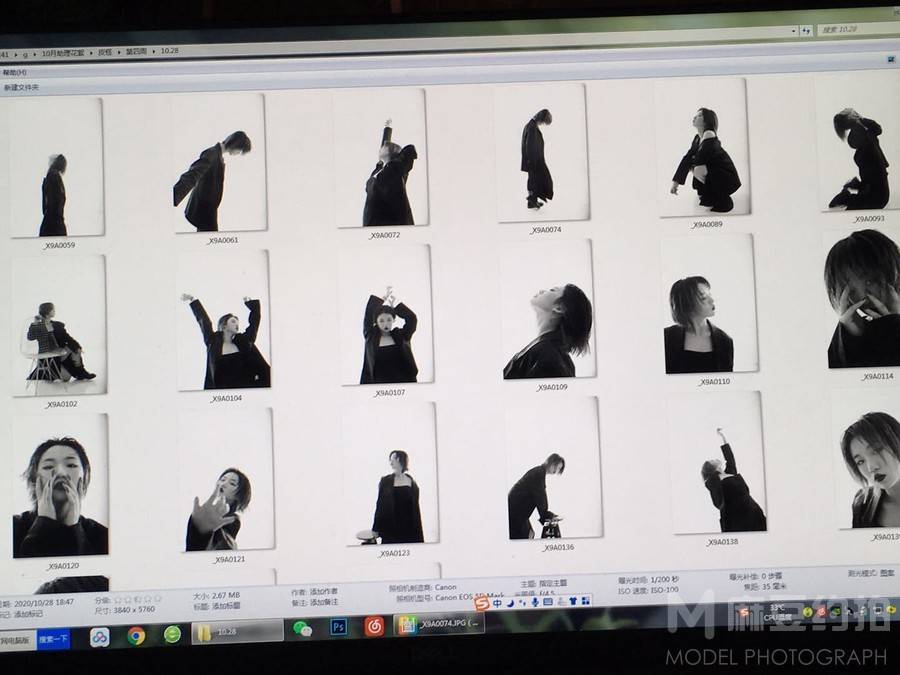The image size is (900, 675).
Task: Select thumbnail X9A0123
Action: pyautogui.click(x=391, y=474)
